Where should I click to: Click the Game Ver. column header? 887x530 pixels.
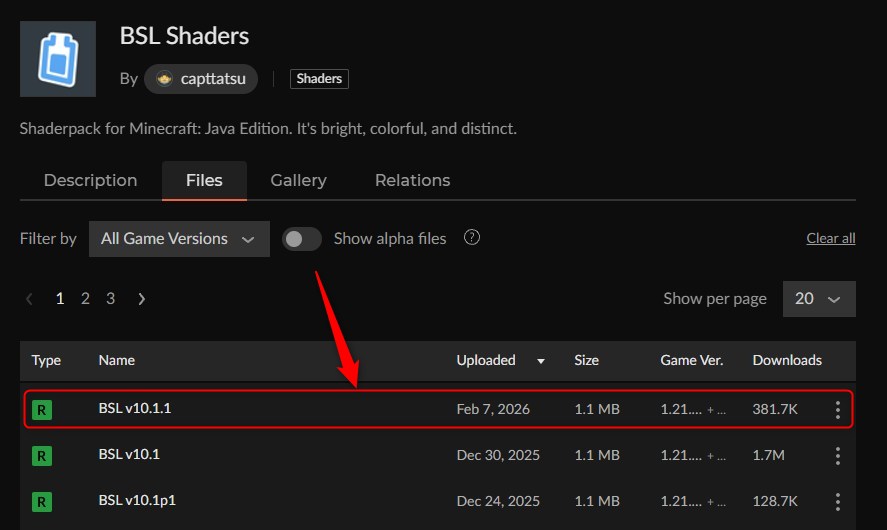coord(691,360)
